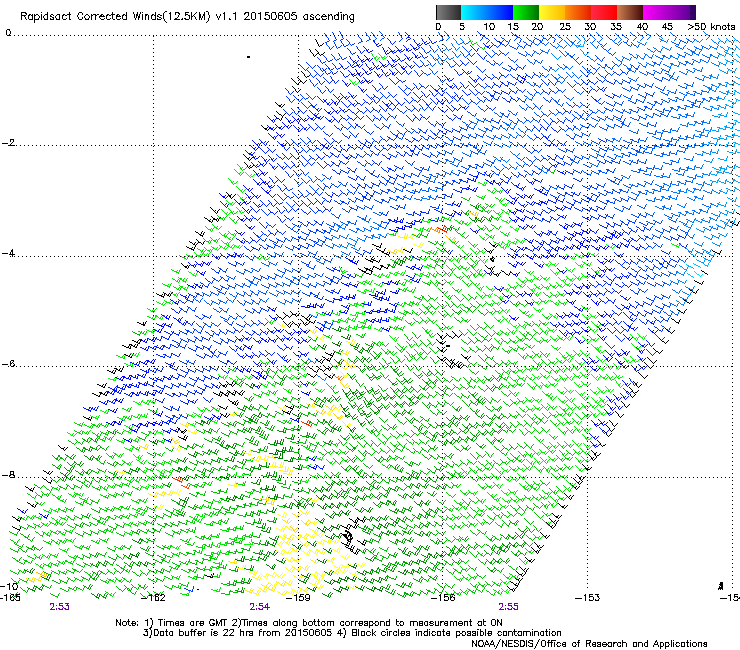Screen dimensions: 740x650
Task: Click the gray 0-5 knots color band
Action: (448, 12)
